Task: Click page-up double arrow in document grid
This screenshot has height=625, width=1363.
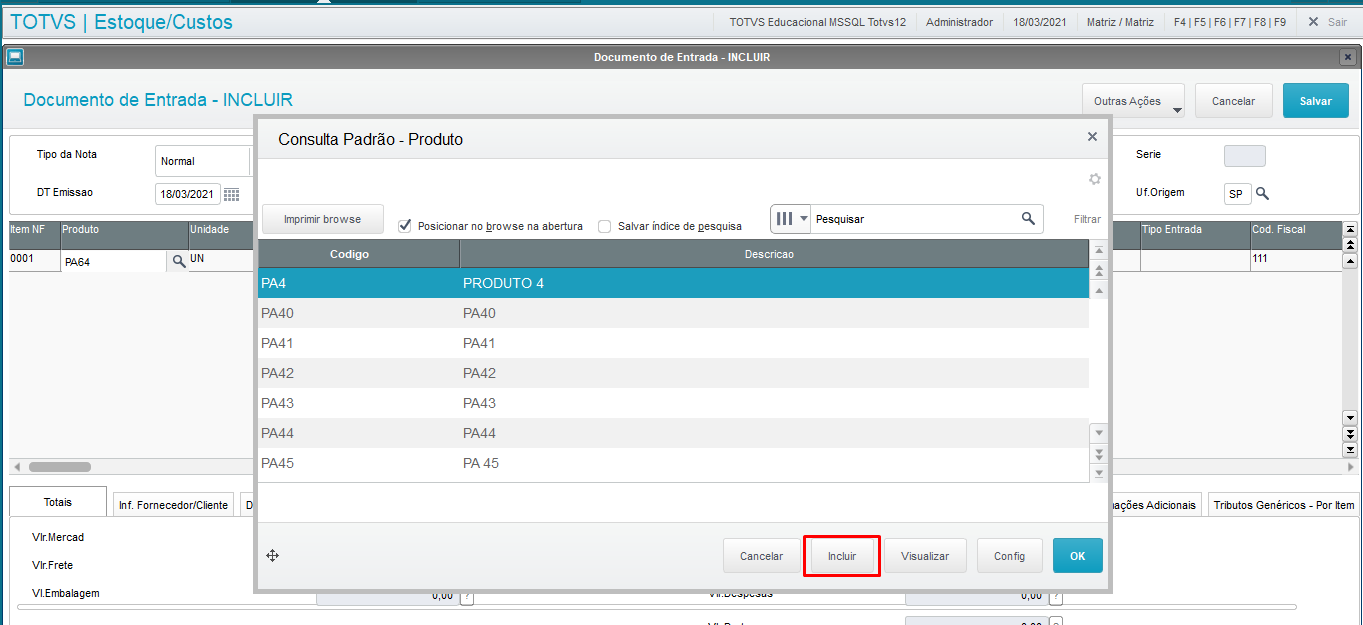Action: [1350, 244]
